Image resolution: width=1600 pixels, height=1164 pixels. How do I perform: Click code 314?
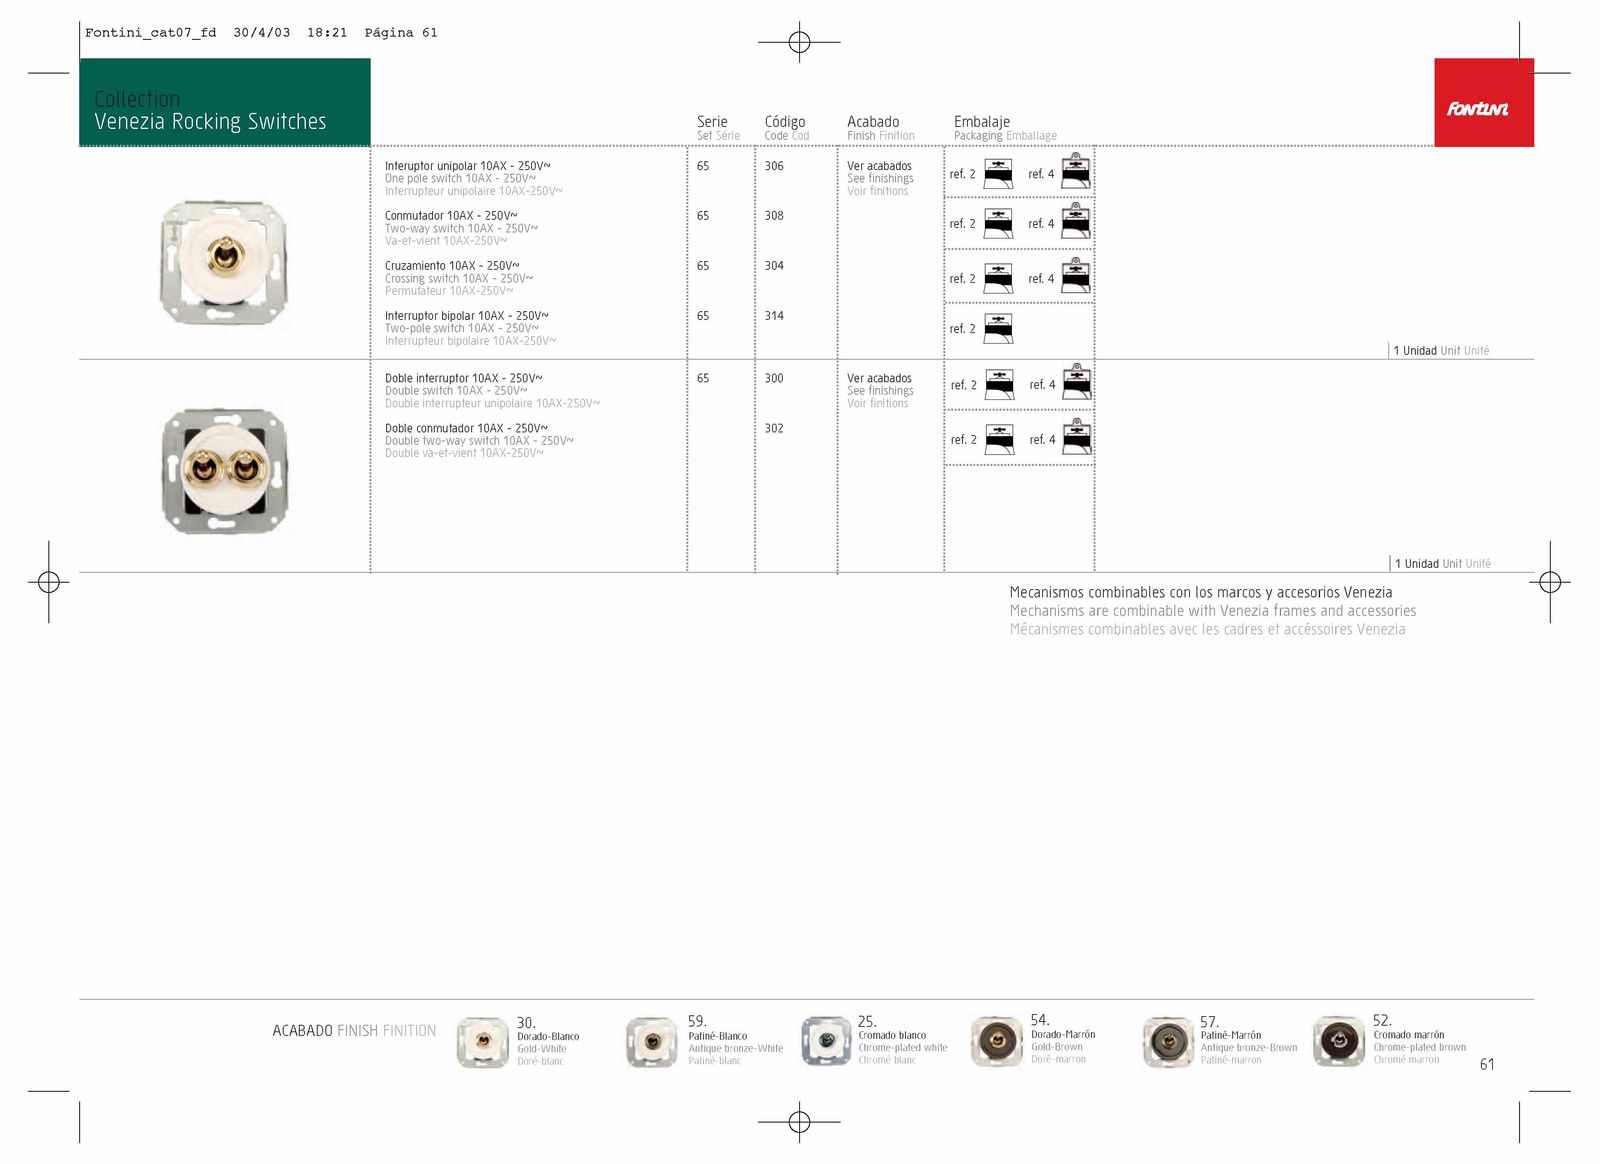coord(774,316)
